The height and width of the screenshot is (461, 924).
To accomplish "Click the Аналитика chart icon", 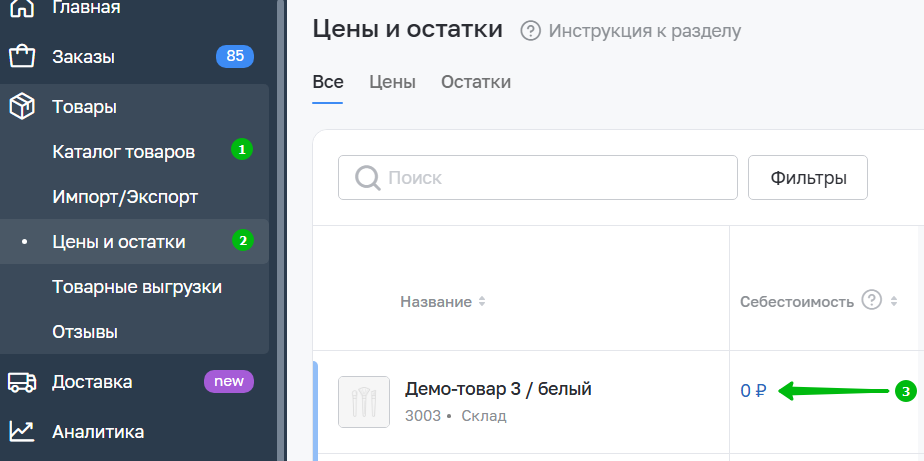I will click(23, 432).
